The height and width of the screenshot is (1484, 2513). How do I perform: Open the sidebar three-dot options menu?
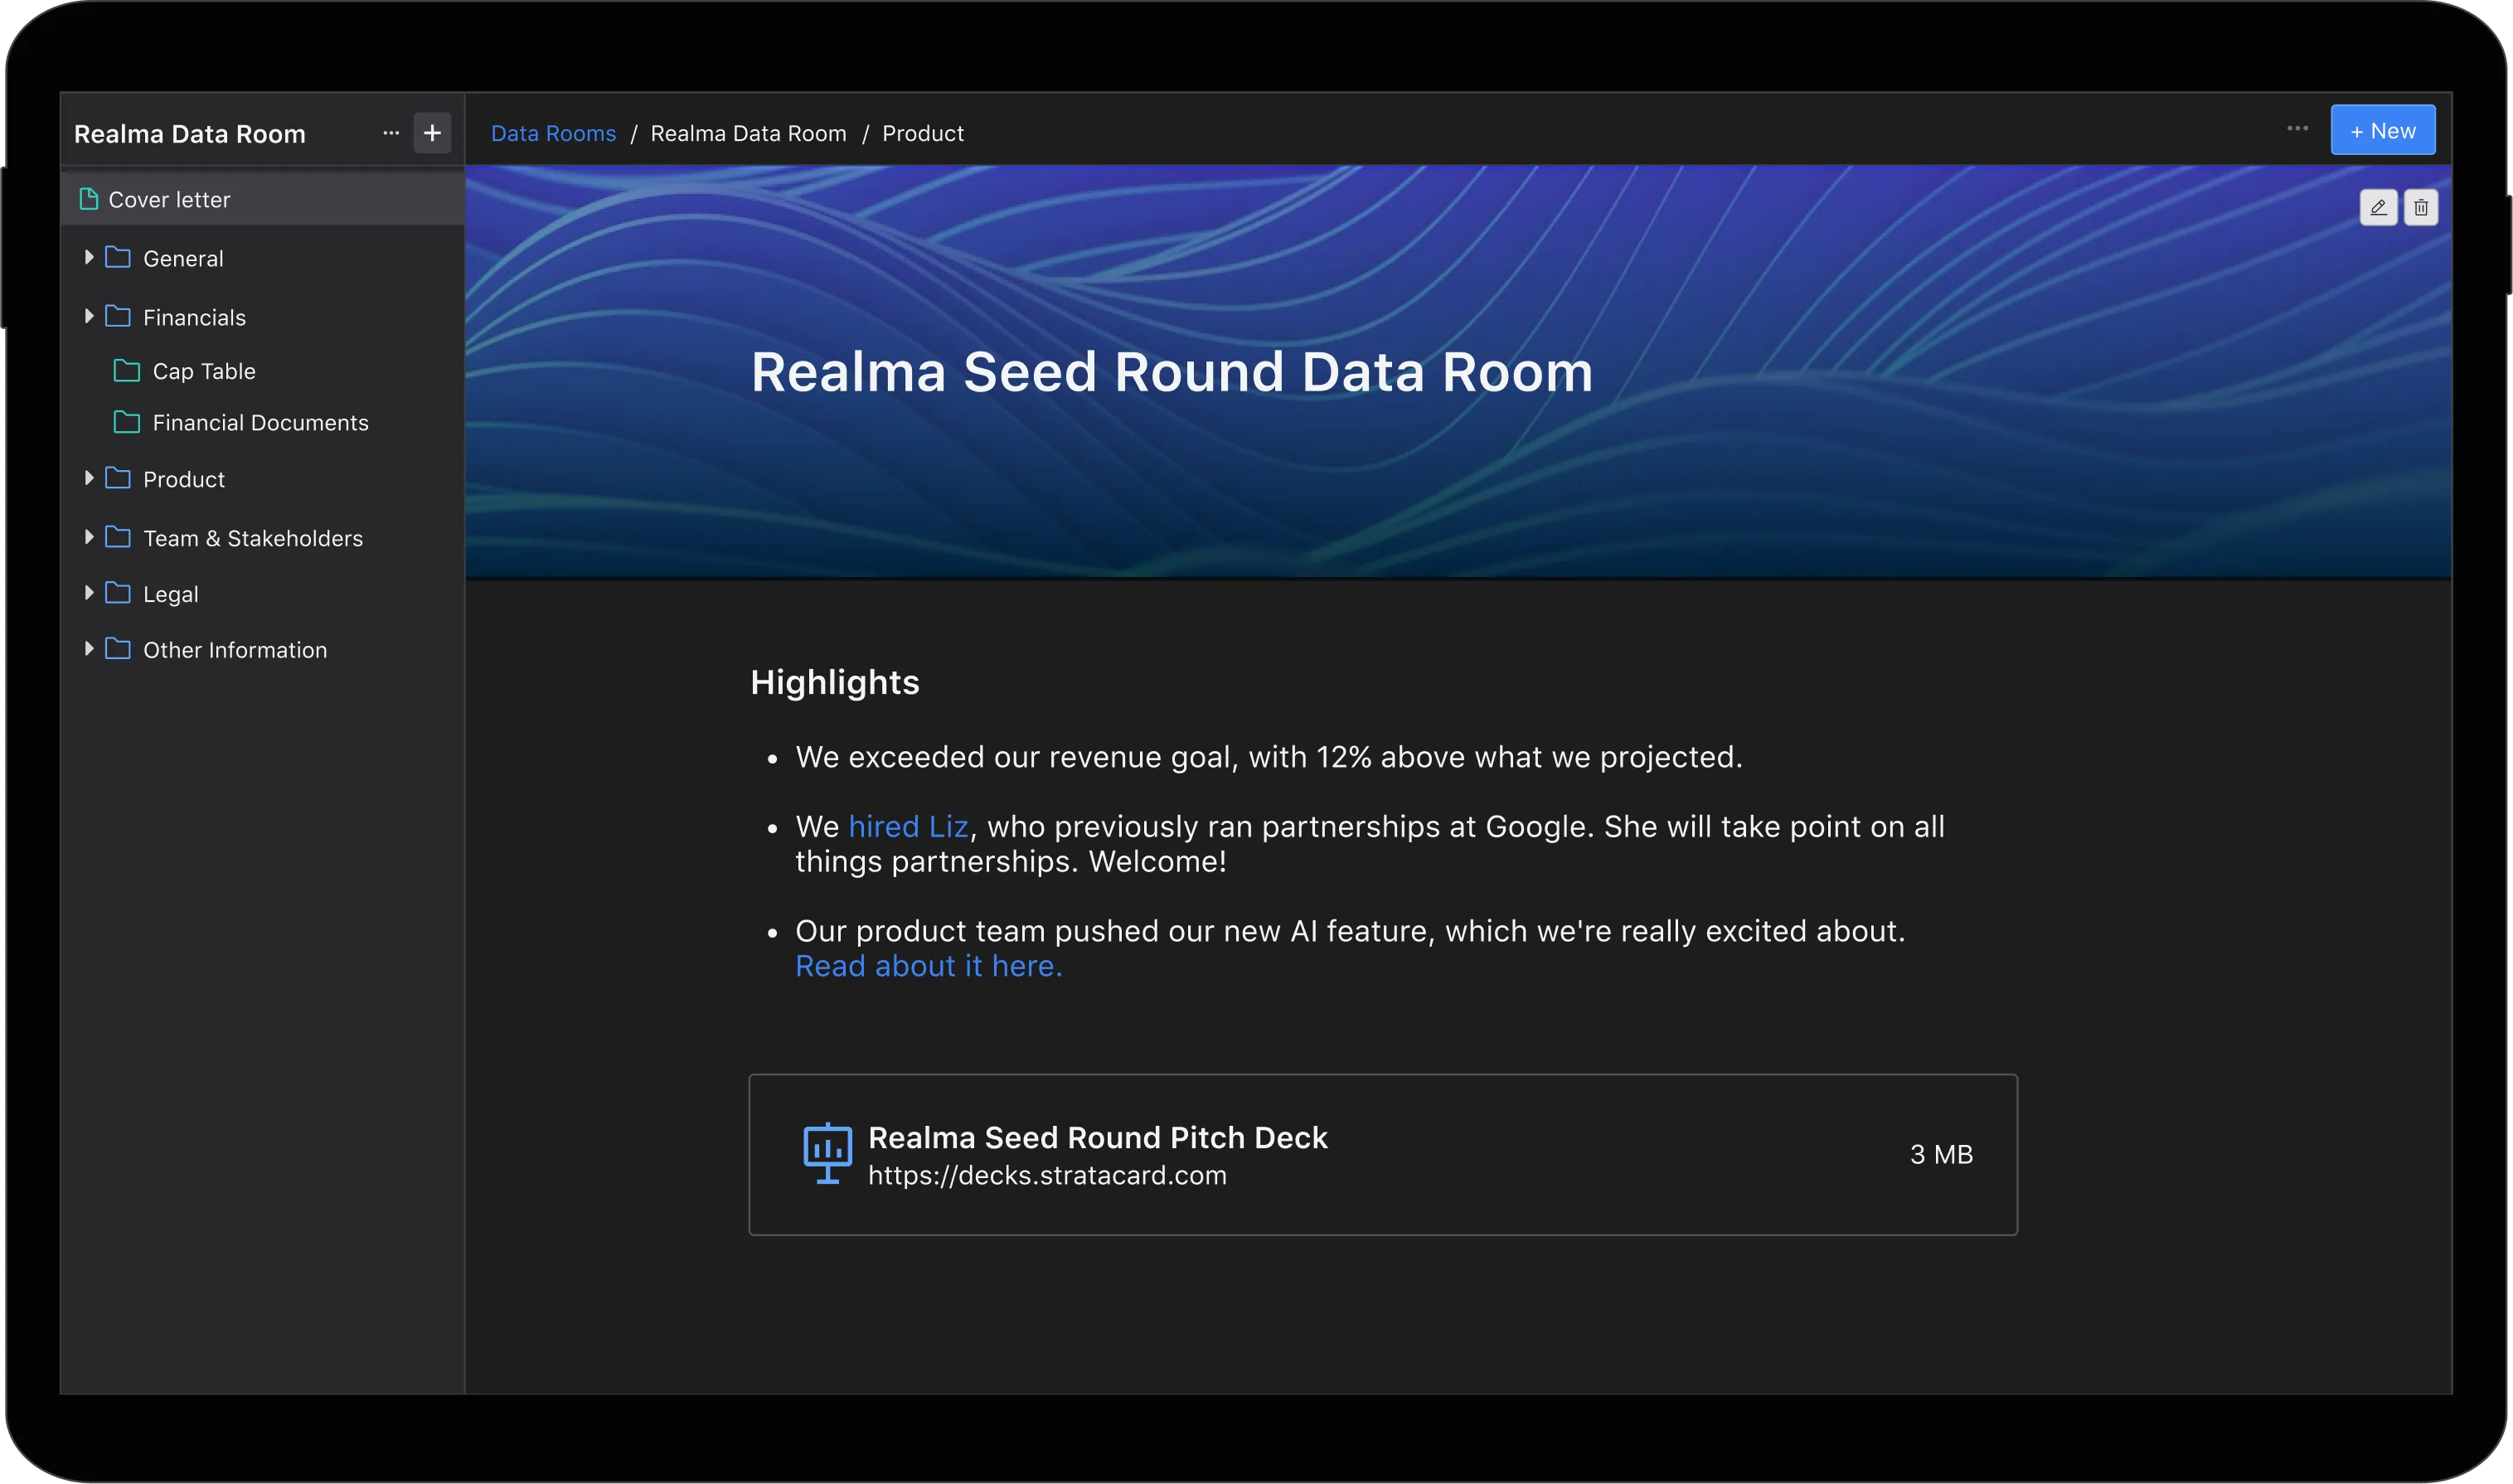[391, 133]
